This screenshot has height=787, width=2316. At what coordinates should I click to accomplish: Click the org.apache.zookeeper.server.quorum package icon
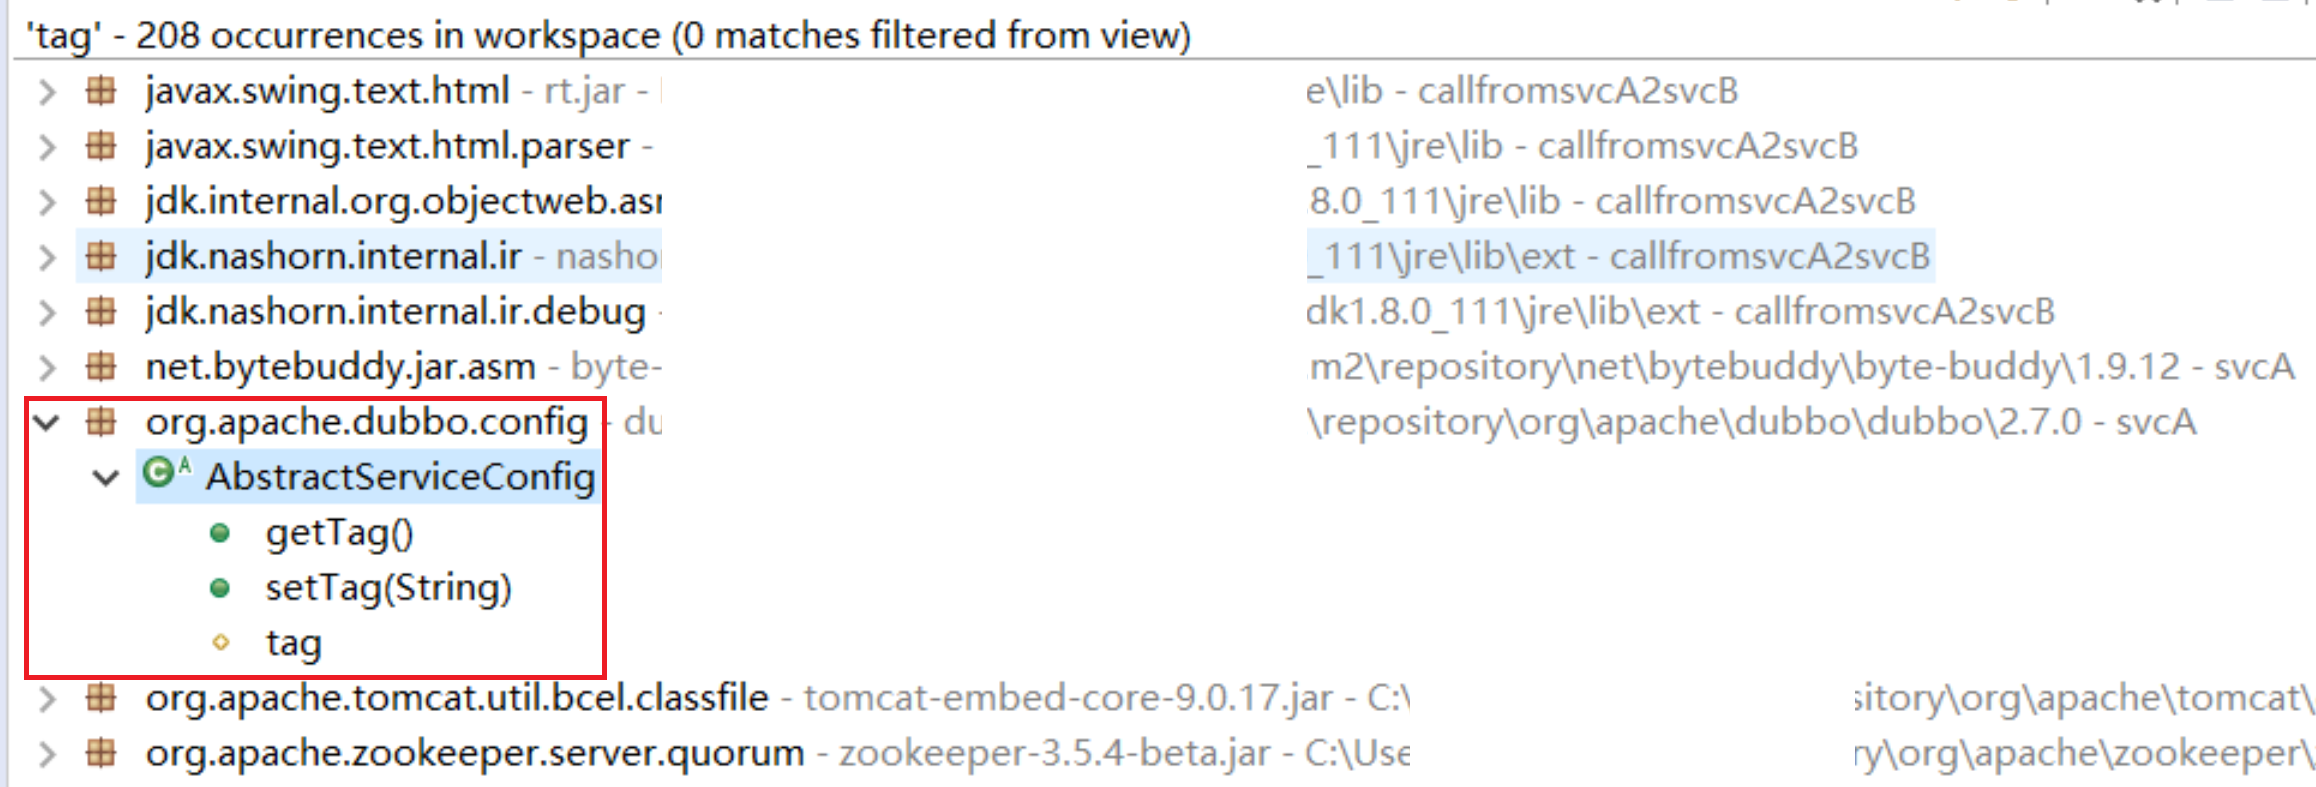tap(100, 751)
